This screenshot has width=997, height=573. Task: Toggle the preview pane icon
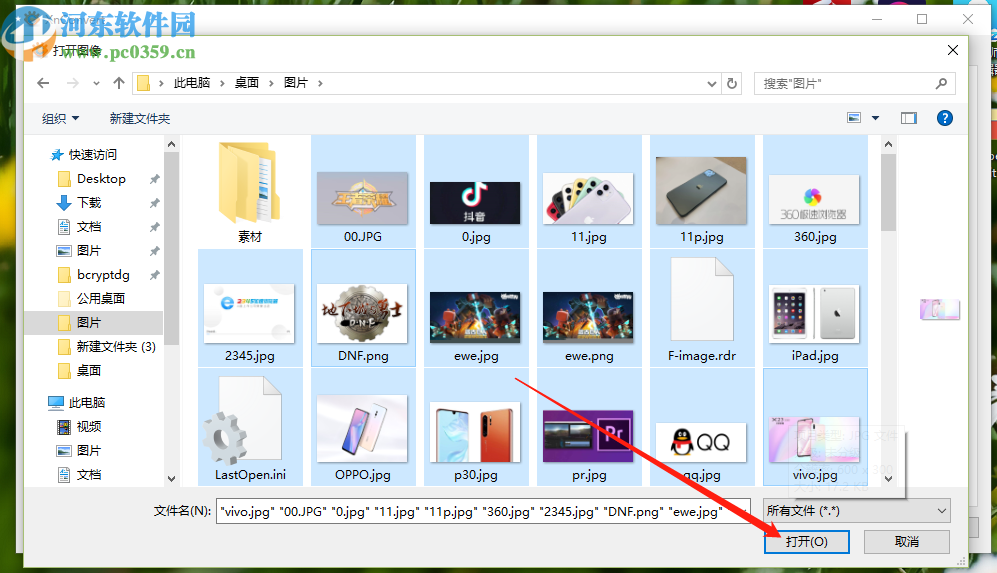(909, 118)
